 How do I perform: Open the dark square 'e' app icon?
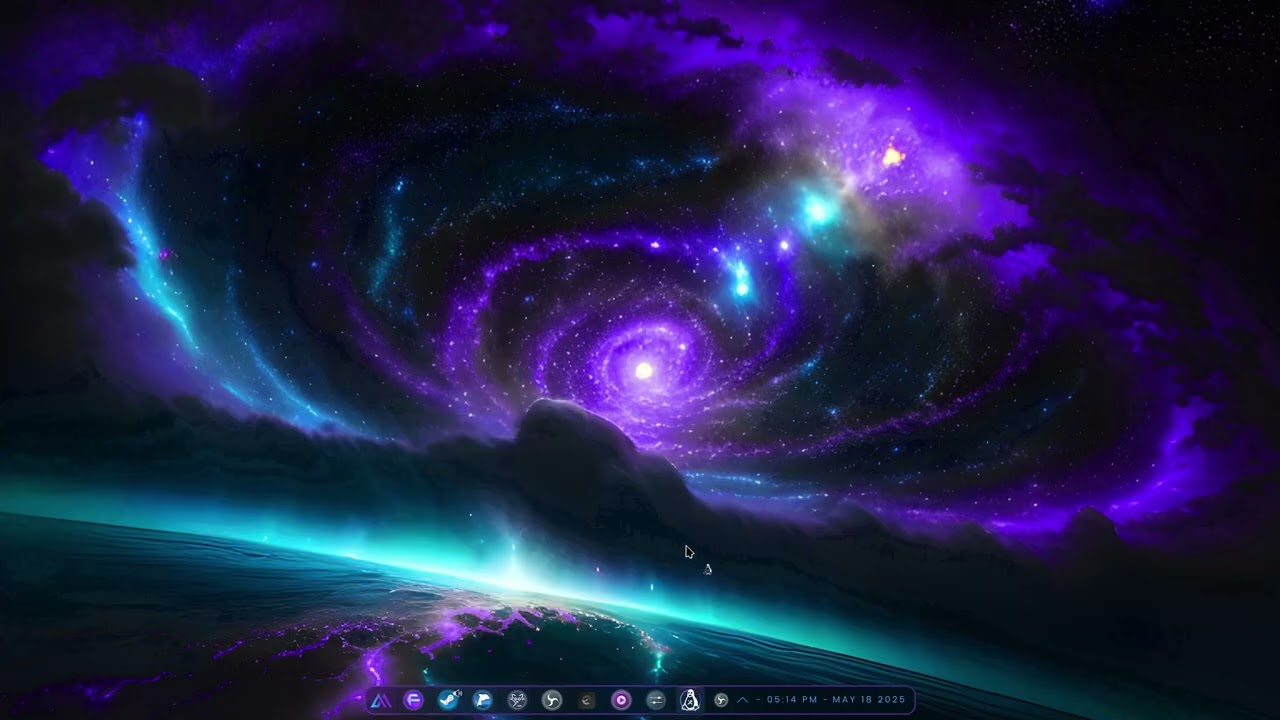(586, 700)
